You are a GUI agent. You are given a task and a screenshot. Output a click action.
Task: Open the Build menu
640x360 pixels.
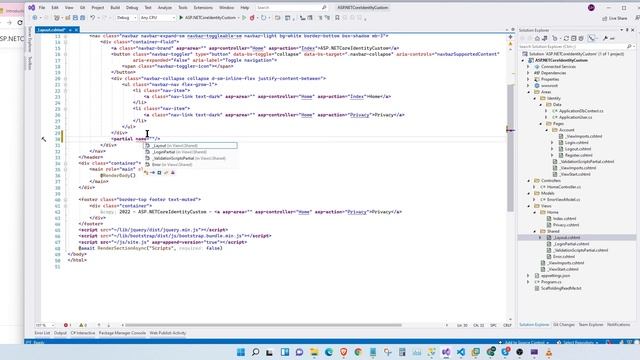115,7
